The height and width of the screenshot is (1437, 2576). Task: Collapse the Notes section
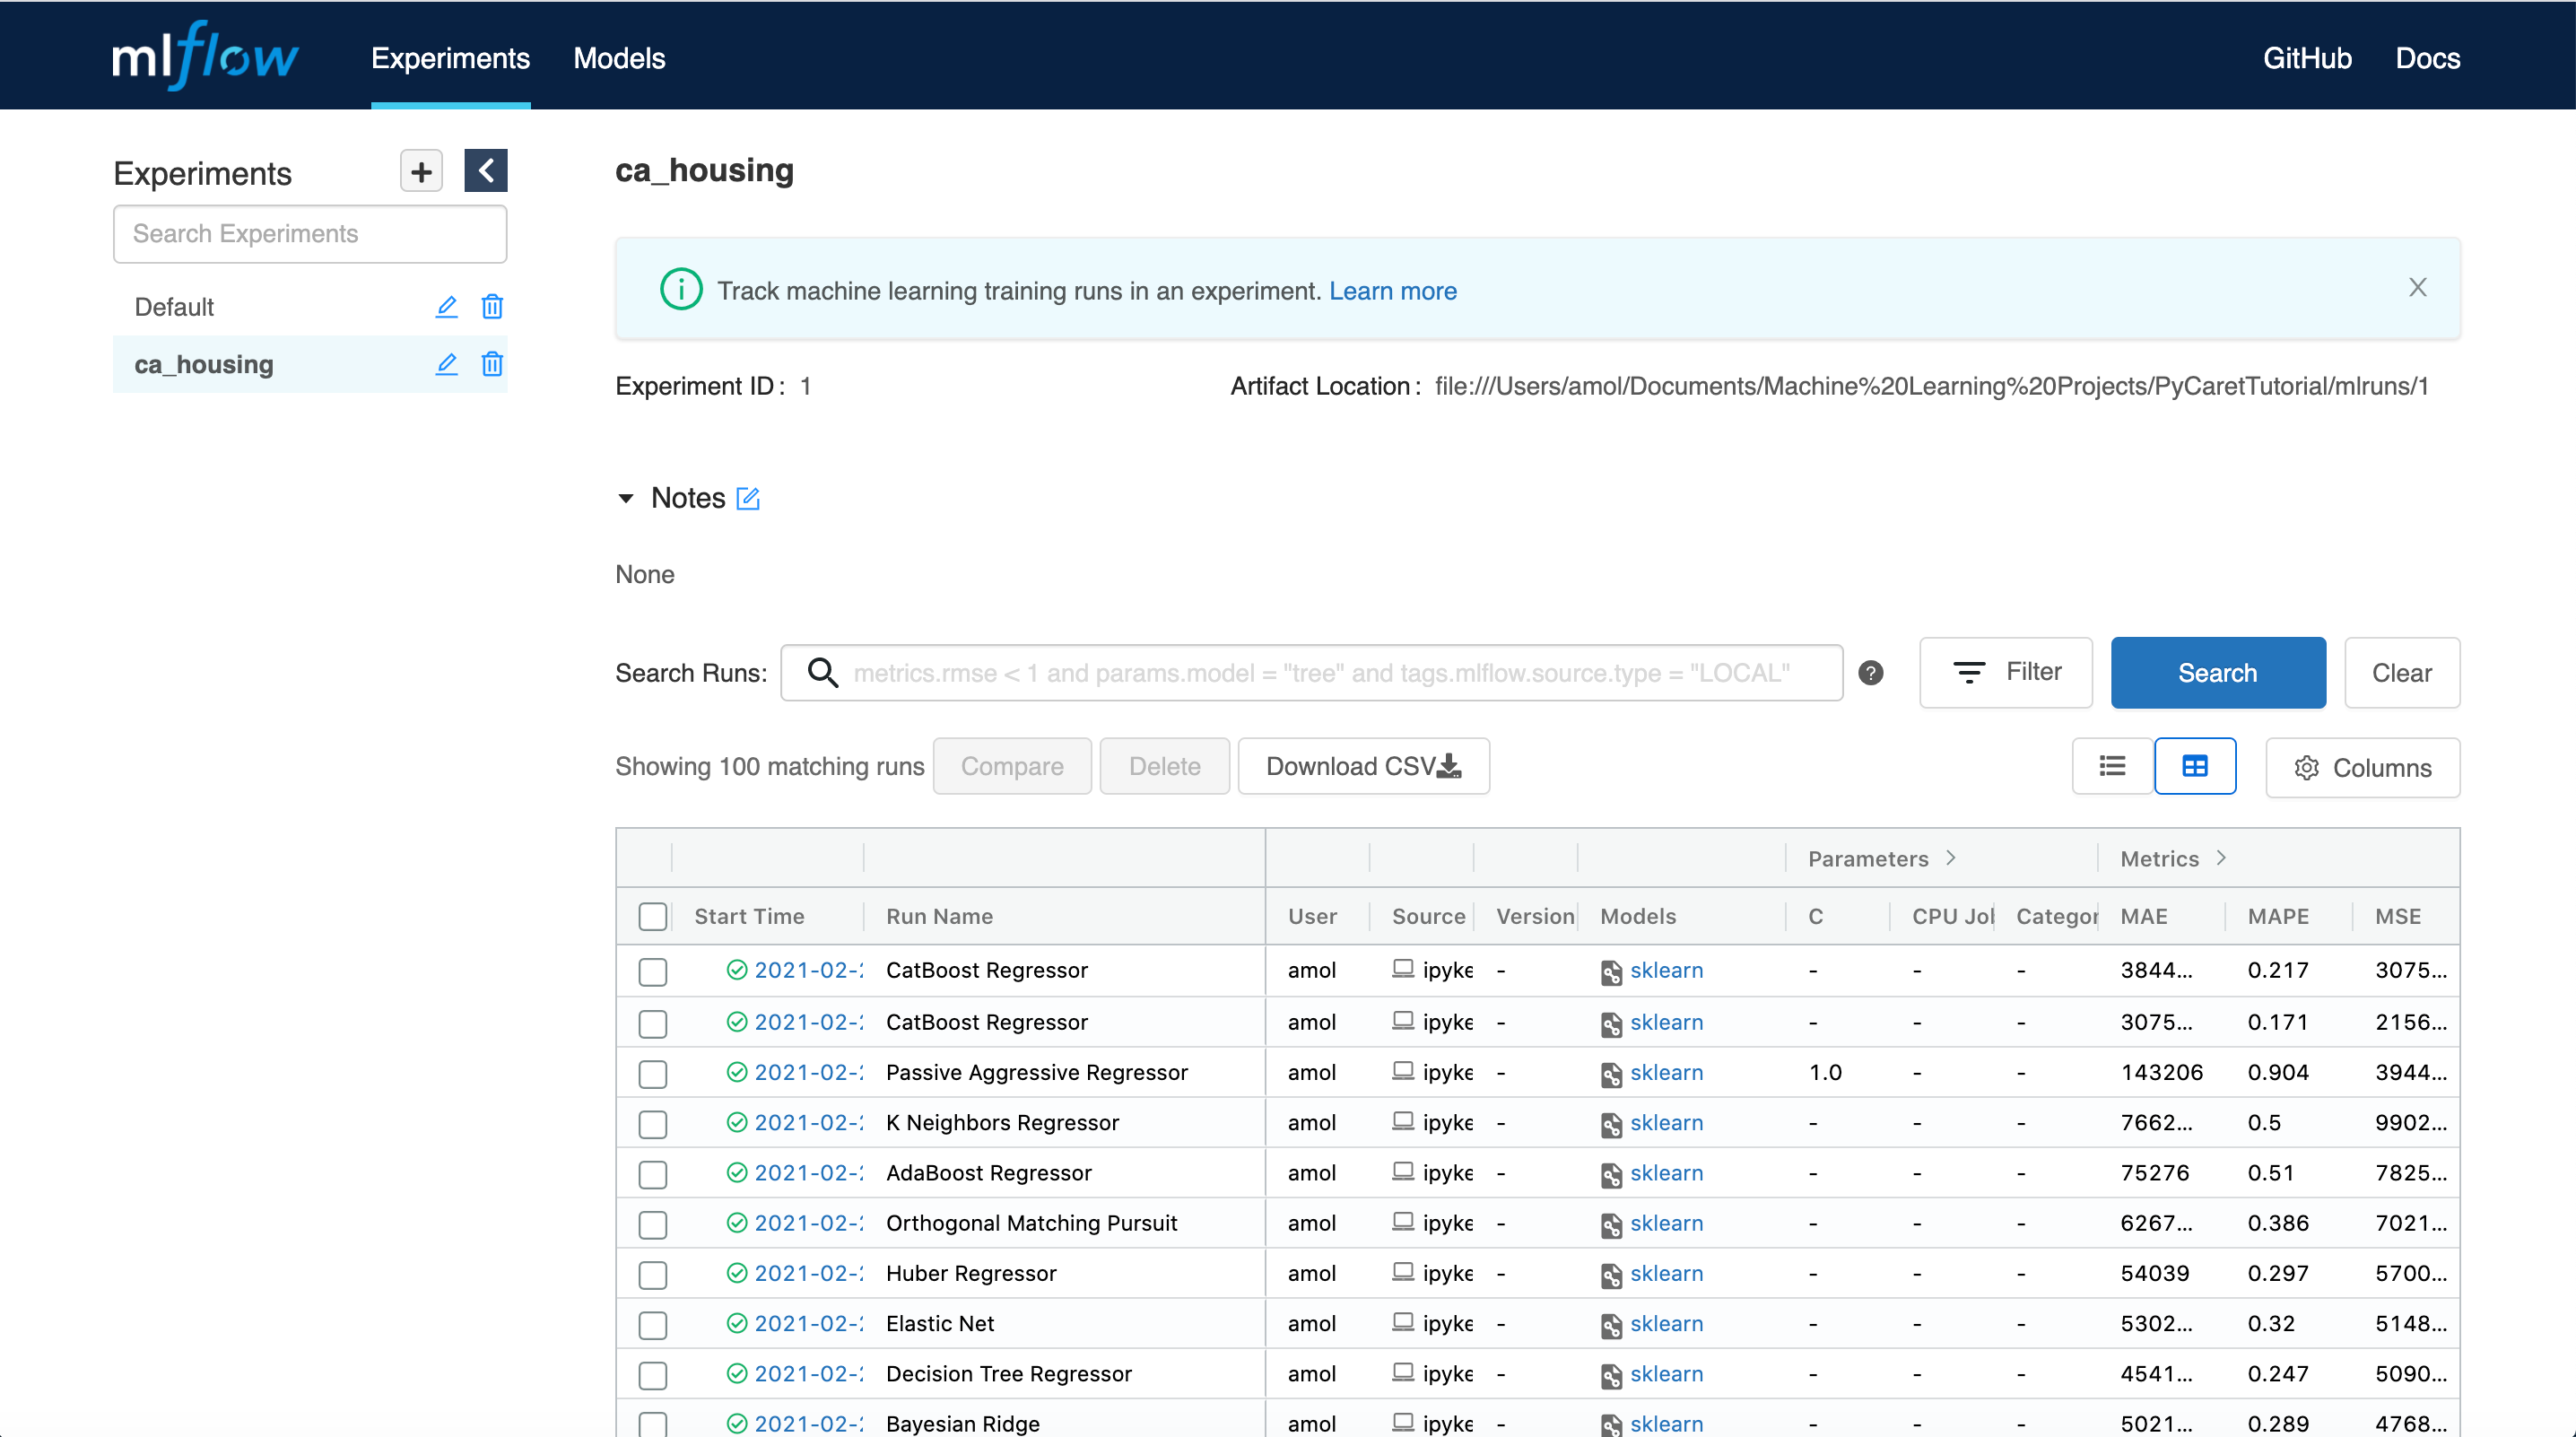tap(626, 498)
